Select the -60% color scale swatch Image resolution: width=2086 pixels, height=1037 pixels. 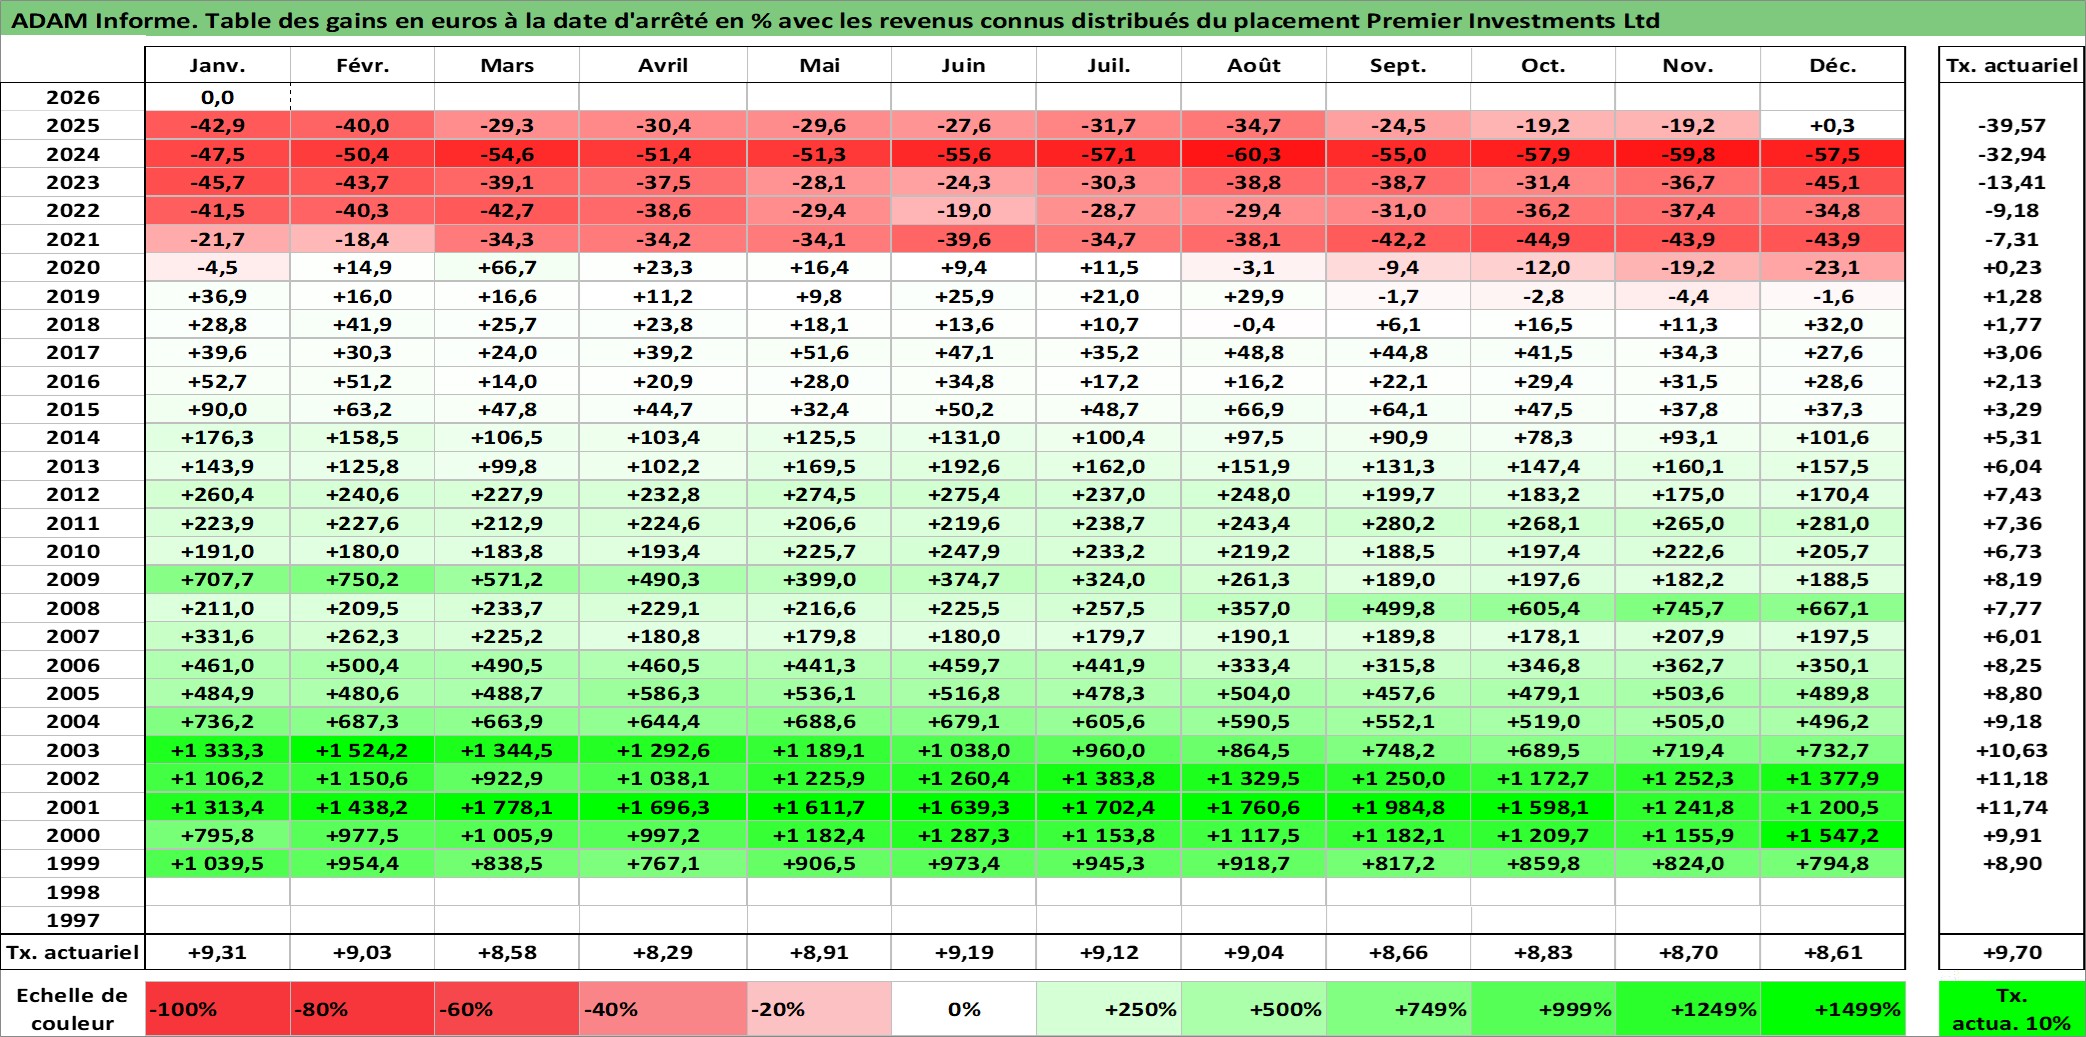[x=507, y=1009]
